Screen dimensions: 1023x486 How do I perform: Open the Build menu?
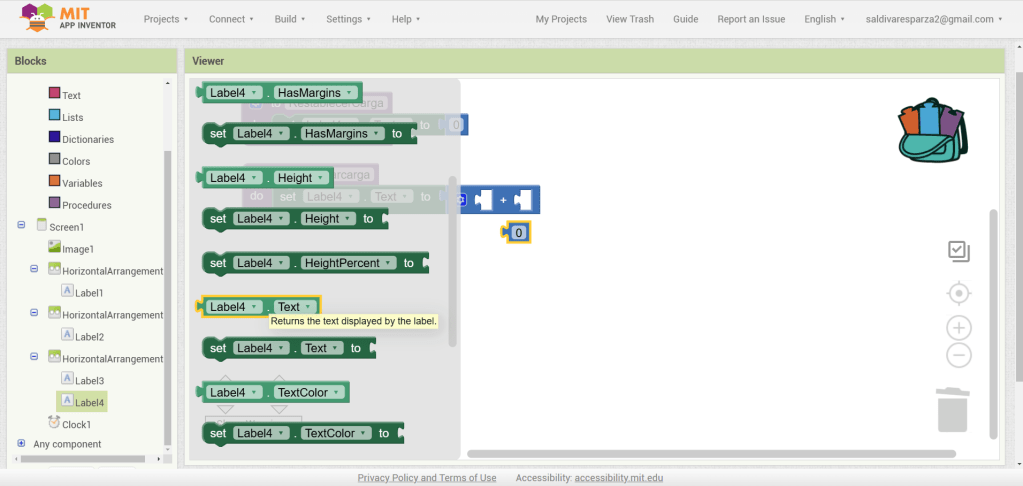(x=290, y=19)
